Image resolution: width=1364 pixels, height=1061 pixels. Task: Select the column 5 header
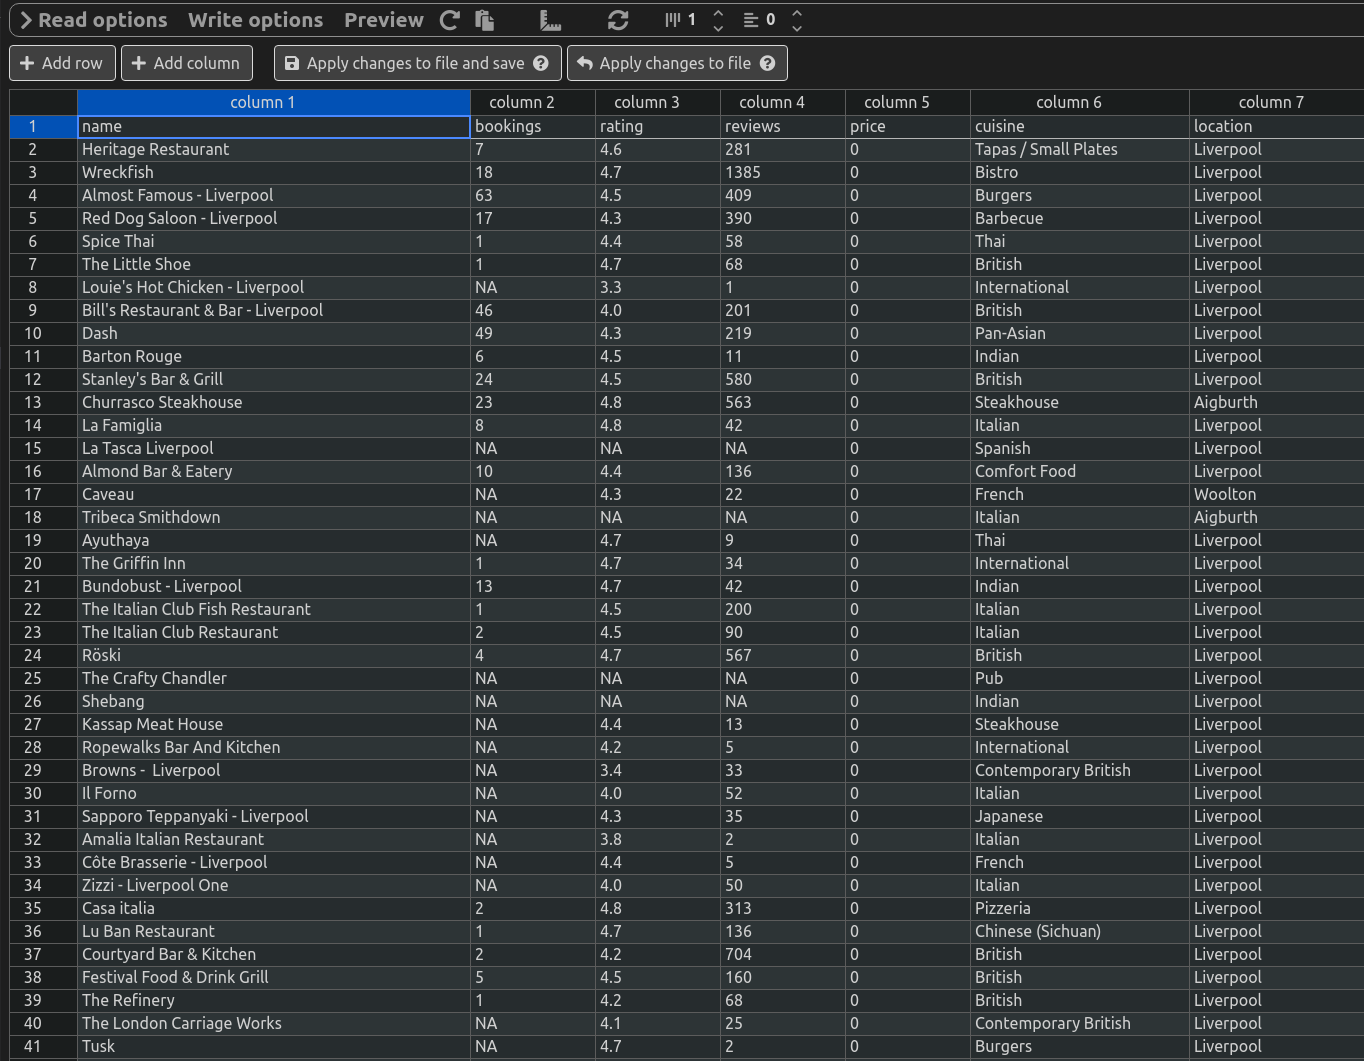pyautogui.click(x=908, y=102)
